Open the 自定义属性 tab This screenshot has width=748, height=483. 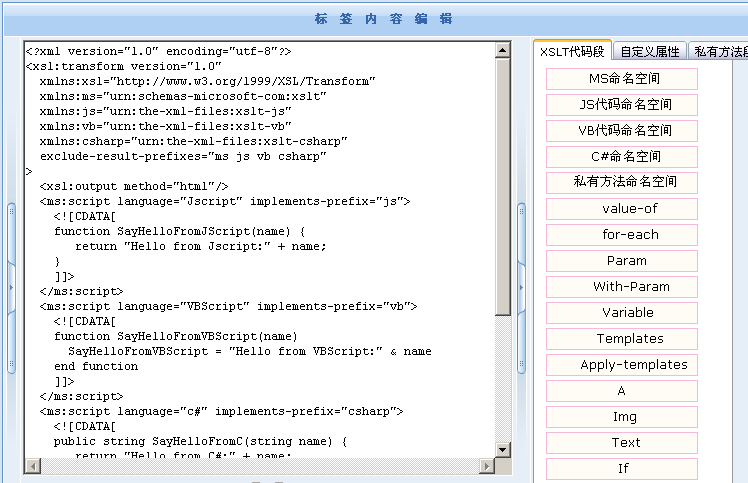click(x=649, y=52)
